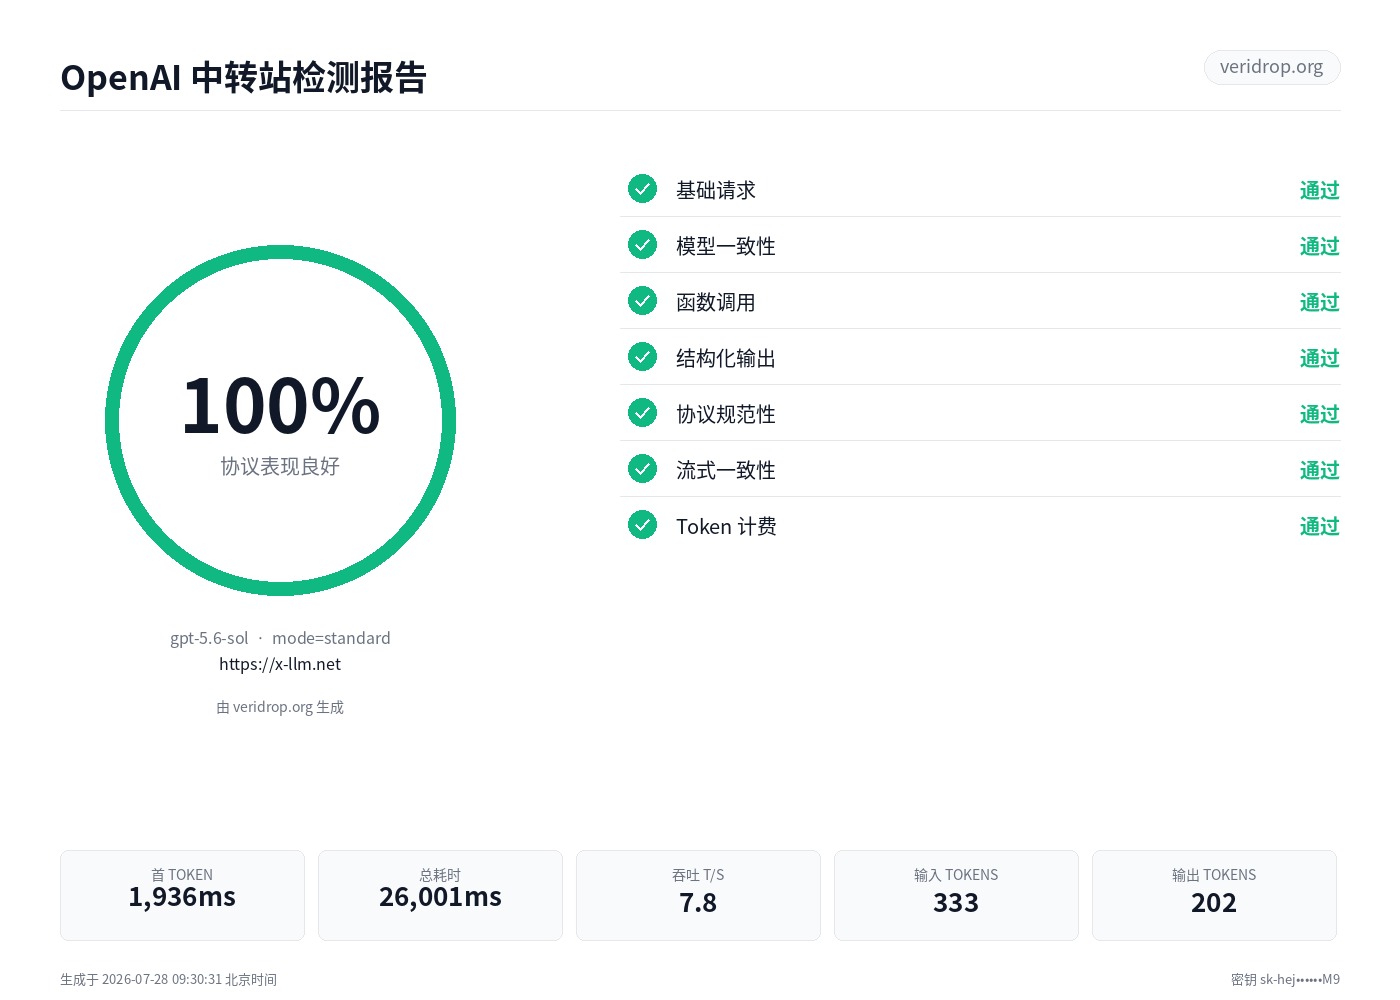The height and width of the screenshot is (1000, 1400).
Task: Select the check icon beside Token 计费
Action: (x=642, y=524)
